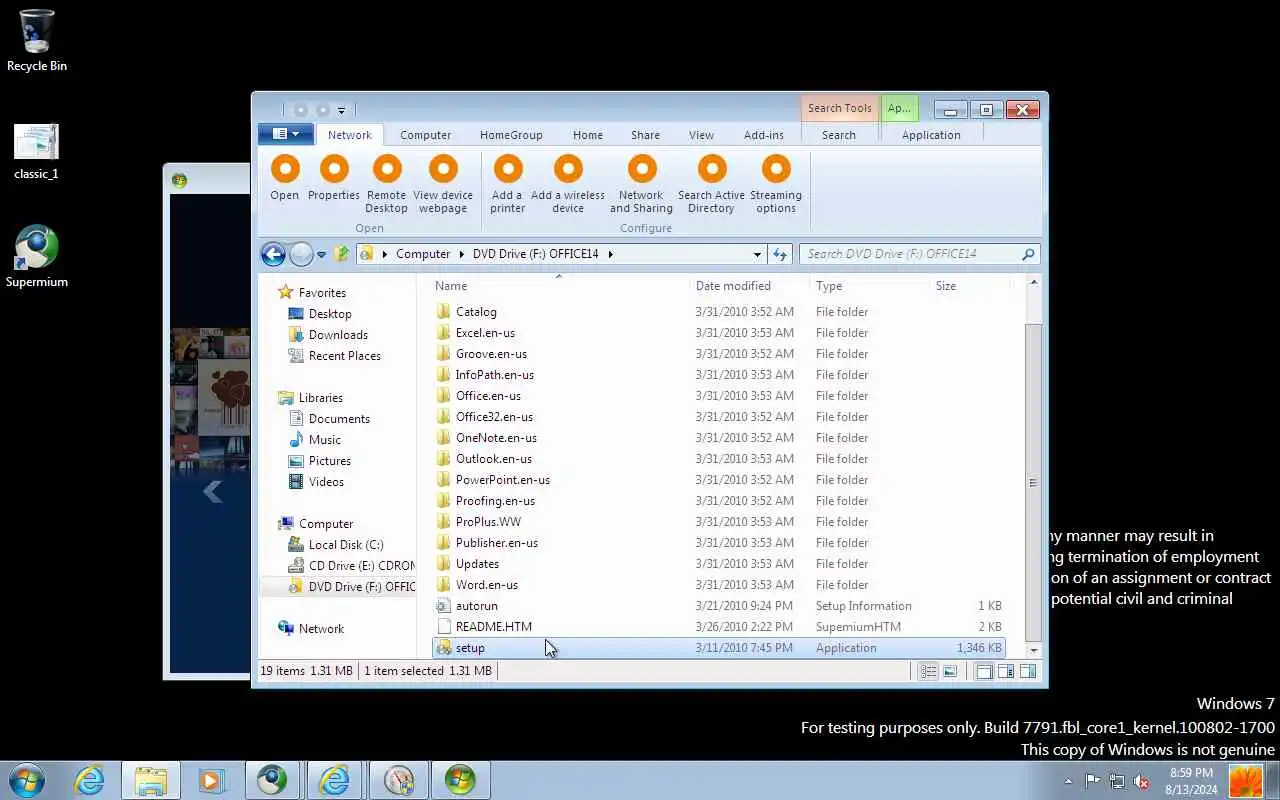Select the classic_1 desktop icon

tap(37, 152)
